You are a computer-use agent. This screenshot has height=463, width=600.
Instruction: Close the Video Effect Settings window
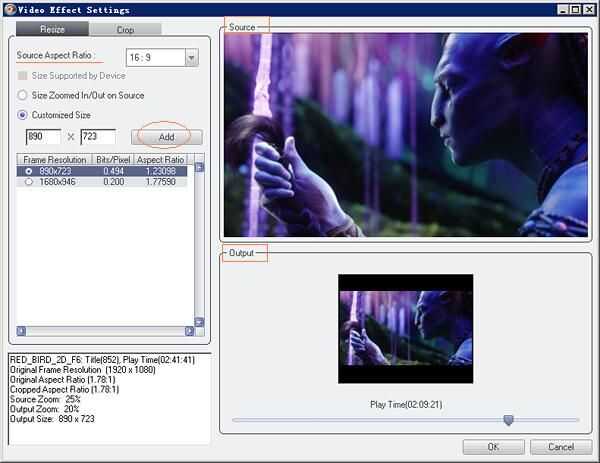589,10
